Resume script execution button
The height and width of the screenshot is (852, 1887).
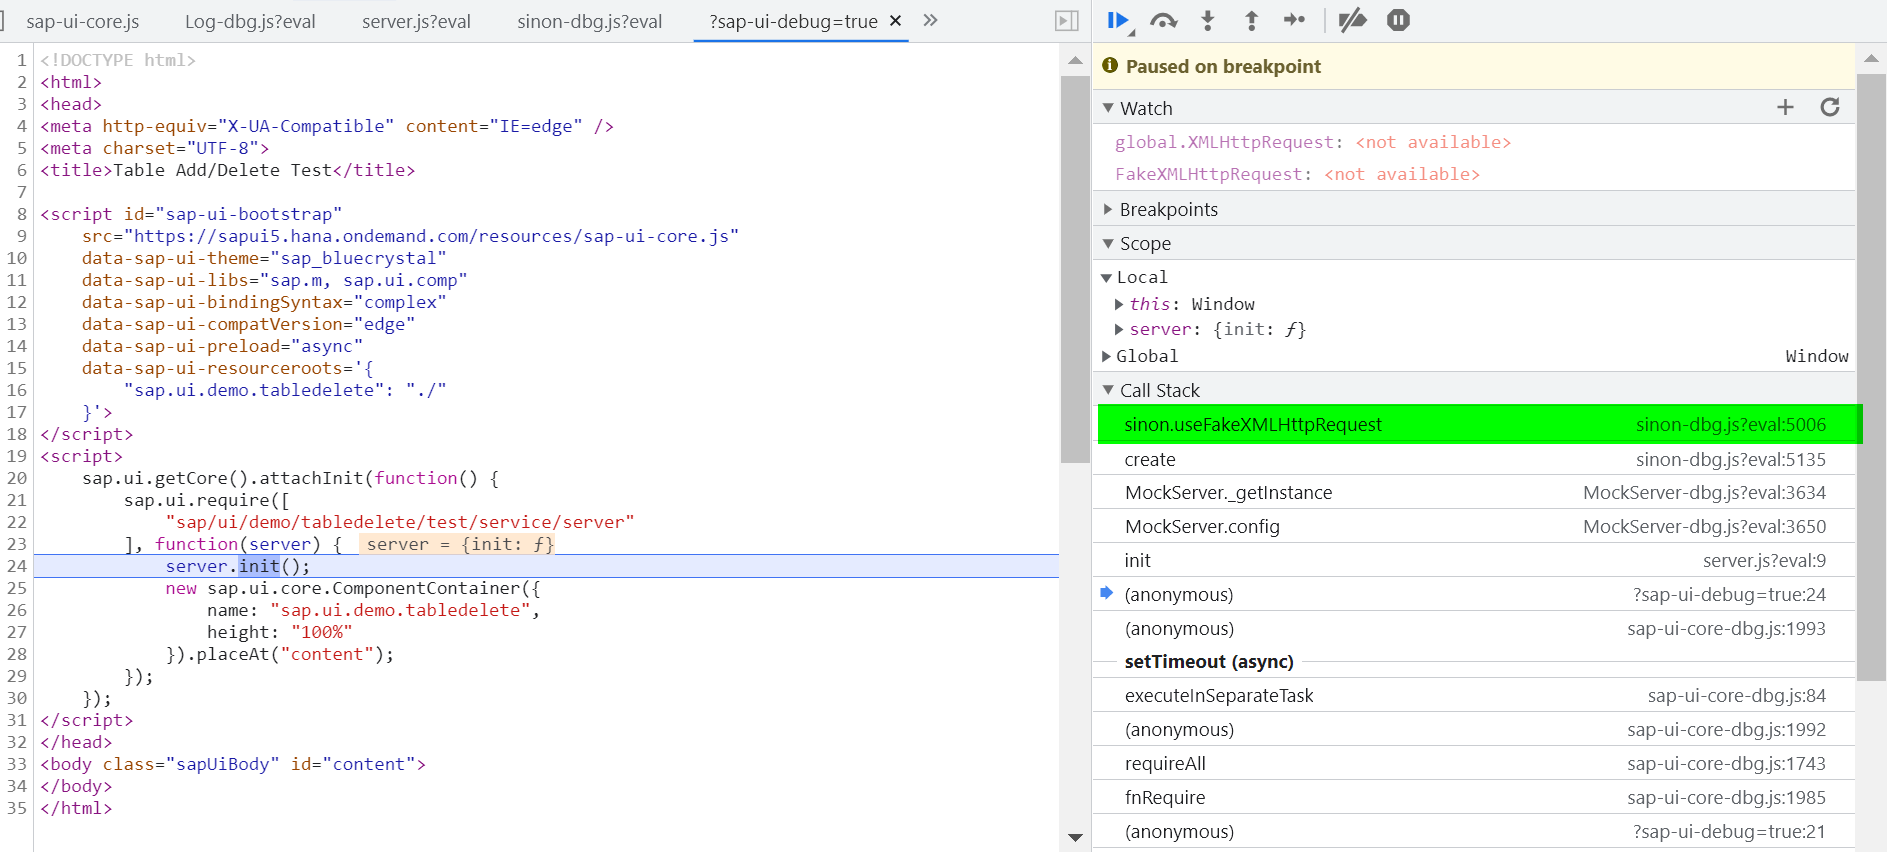pos(1118,20)
